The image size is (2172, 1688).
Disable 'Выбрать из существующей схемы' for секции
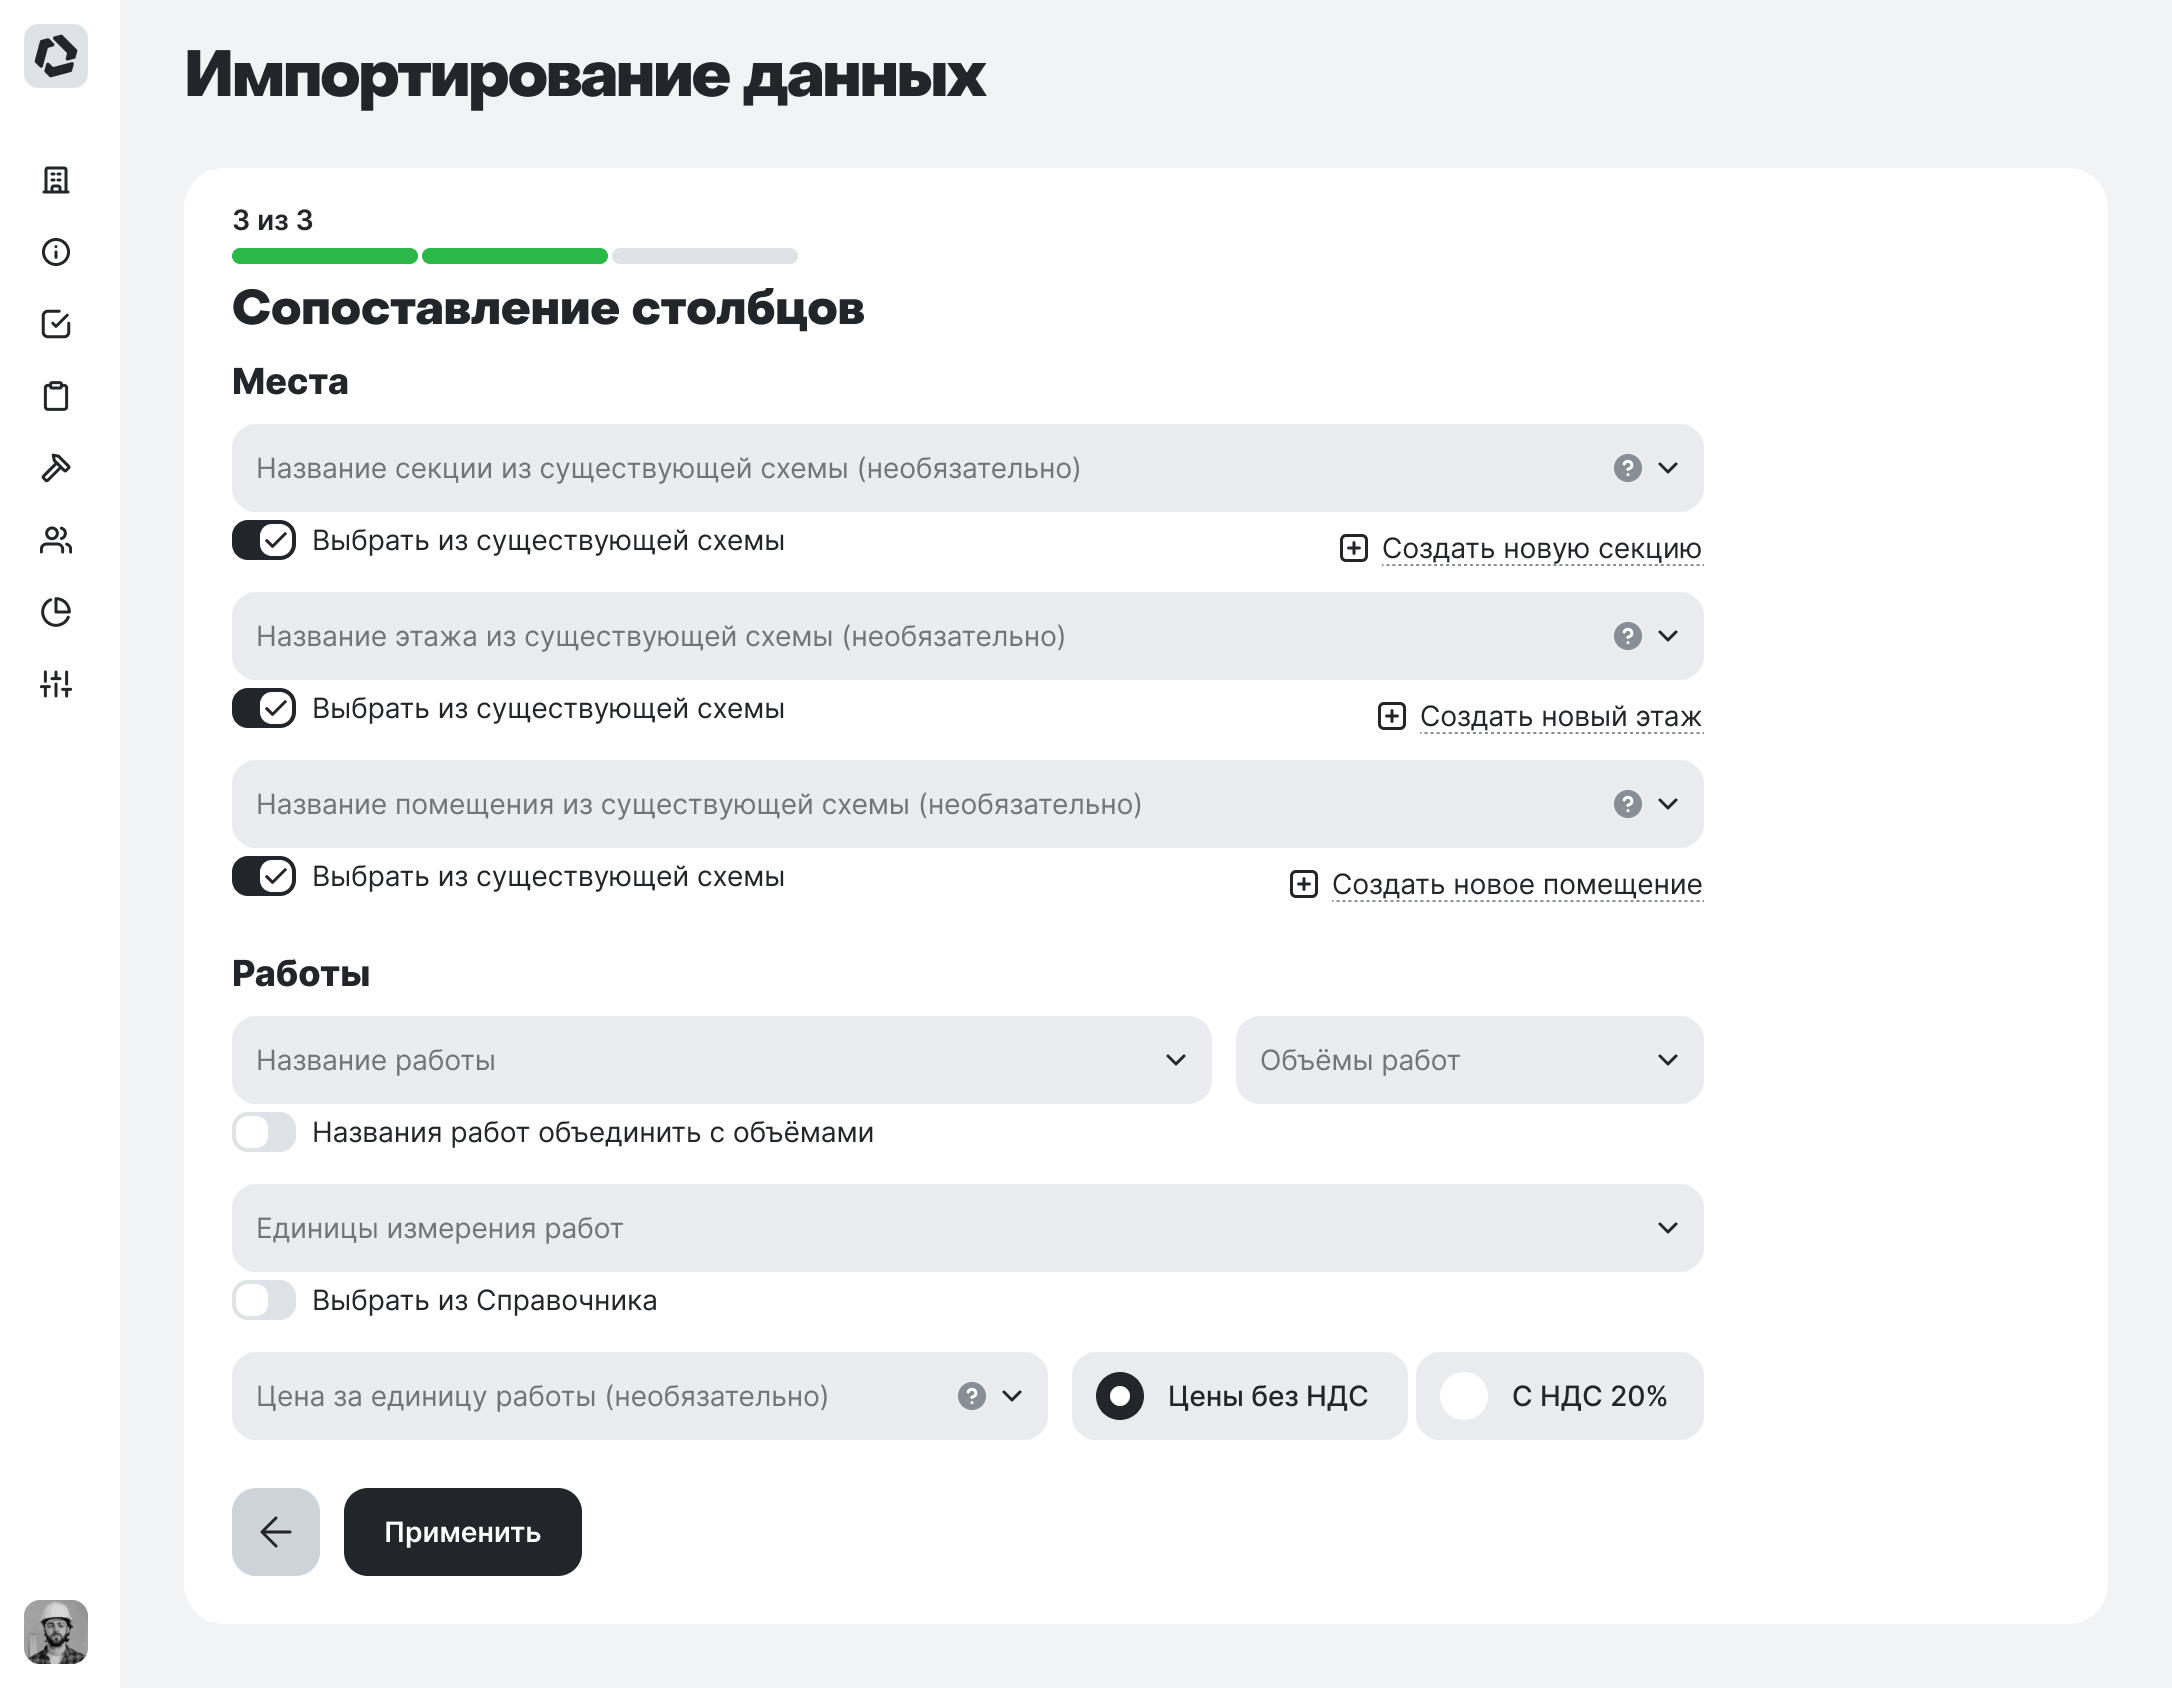(263, 541)
